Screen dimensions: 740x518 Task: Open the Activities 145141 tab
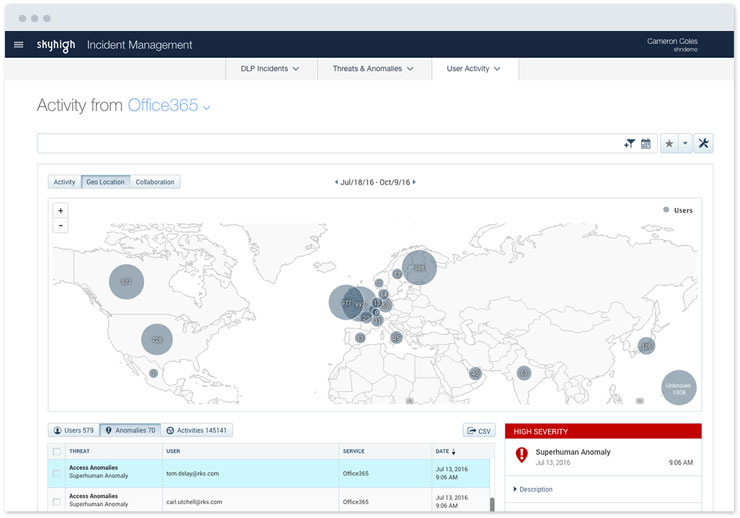tap(197, 430)
